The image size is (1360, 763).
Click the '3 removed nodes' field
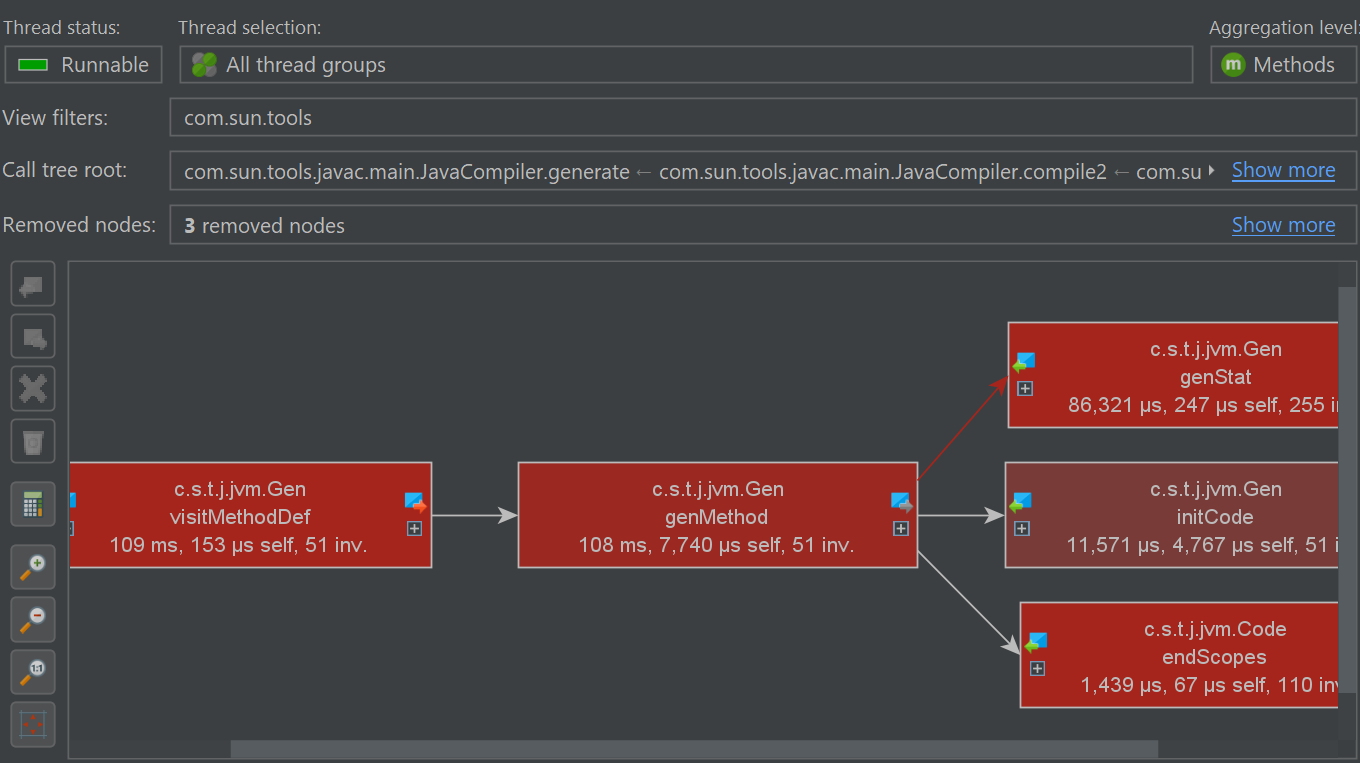tap(763, 225)
